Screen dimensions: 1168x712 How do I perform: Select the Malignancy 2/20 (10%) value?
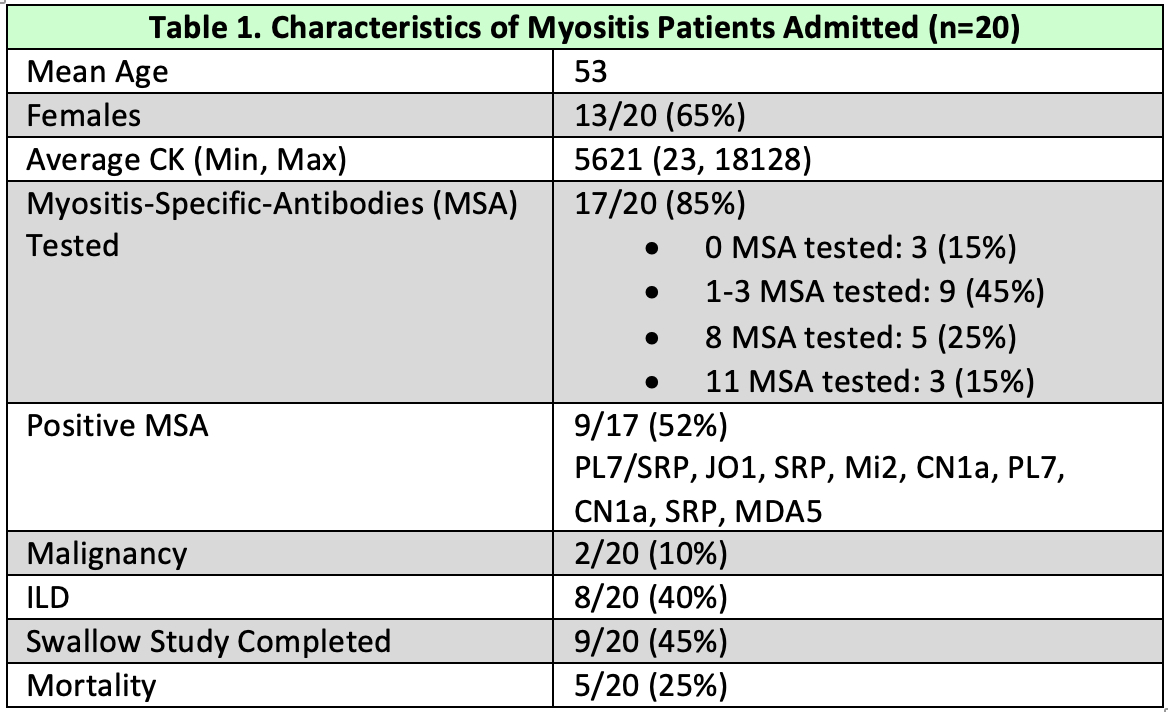pyautogui.click(x=650, y=553)
